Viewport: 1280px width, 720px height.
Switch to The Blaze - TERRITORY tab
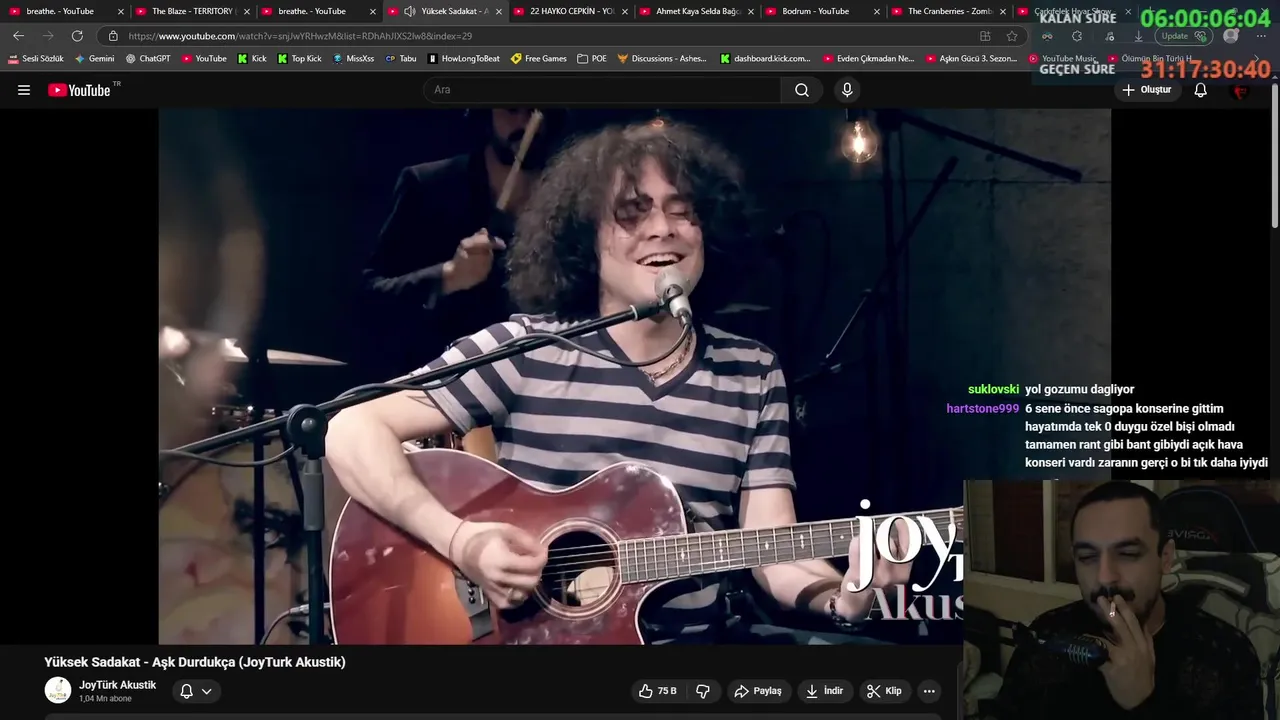pyautogui.click(x=193, y=11)
